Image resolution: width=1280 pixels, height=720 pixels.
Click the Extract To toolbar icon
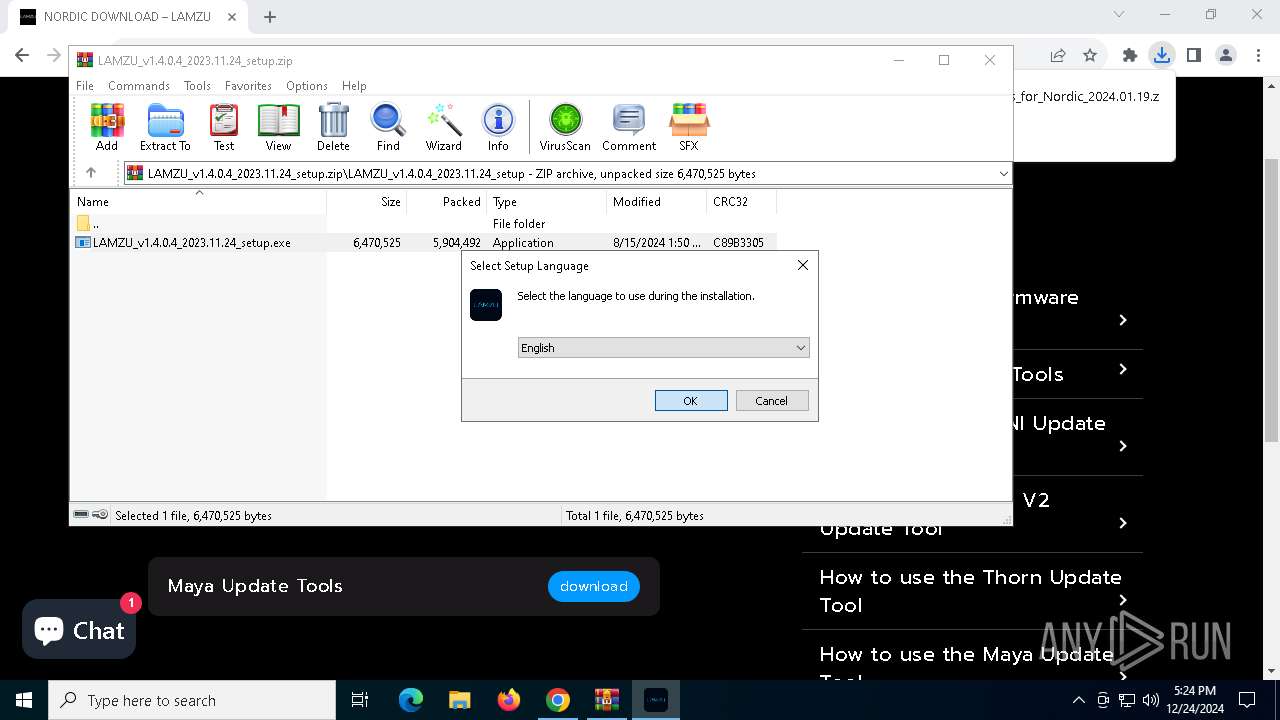(165, 127)
